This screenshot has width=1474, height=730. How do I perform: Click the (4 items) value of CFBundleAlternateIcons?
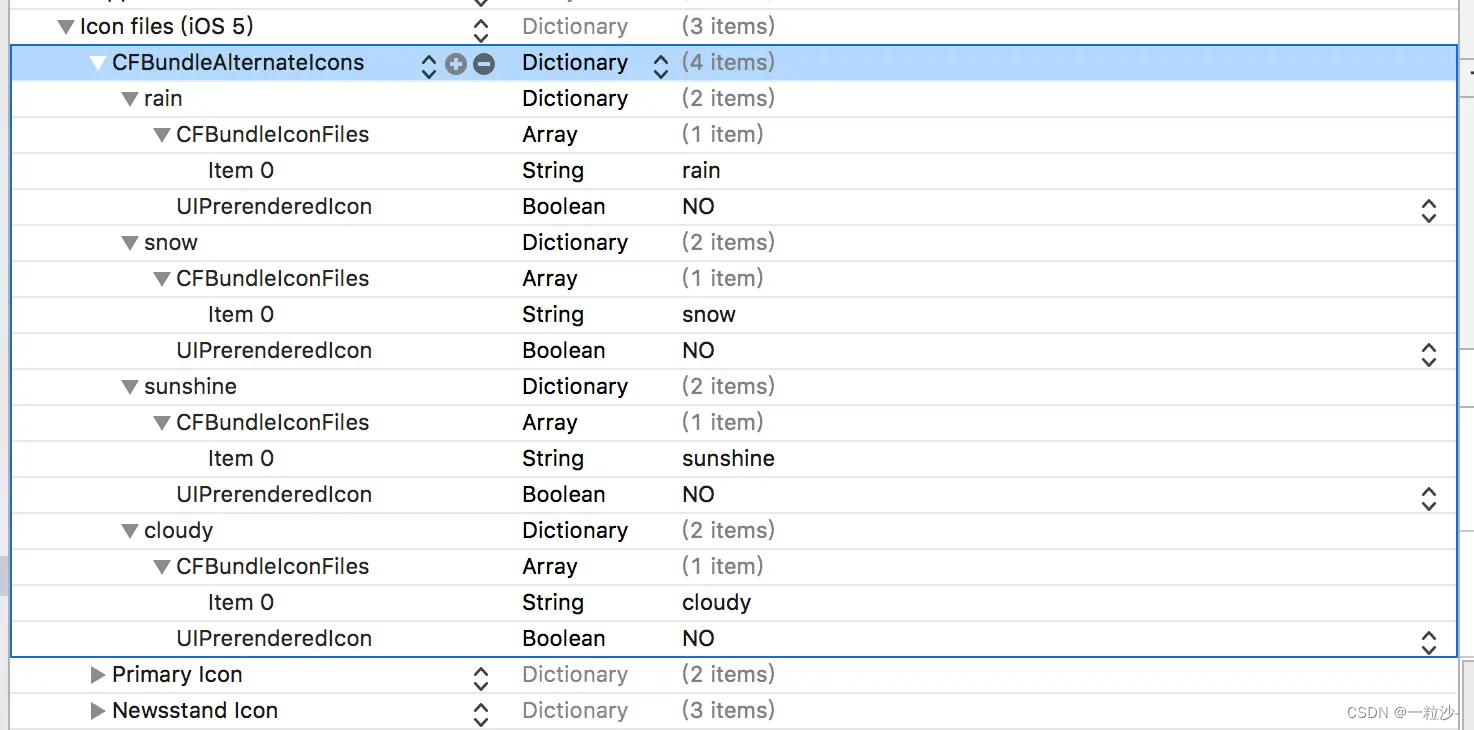click(728, 63)
